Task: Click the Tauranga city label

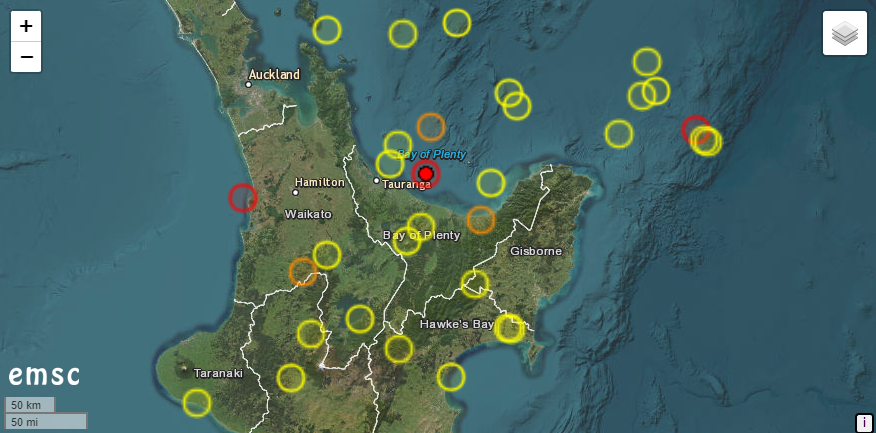Action: 407,185
